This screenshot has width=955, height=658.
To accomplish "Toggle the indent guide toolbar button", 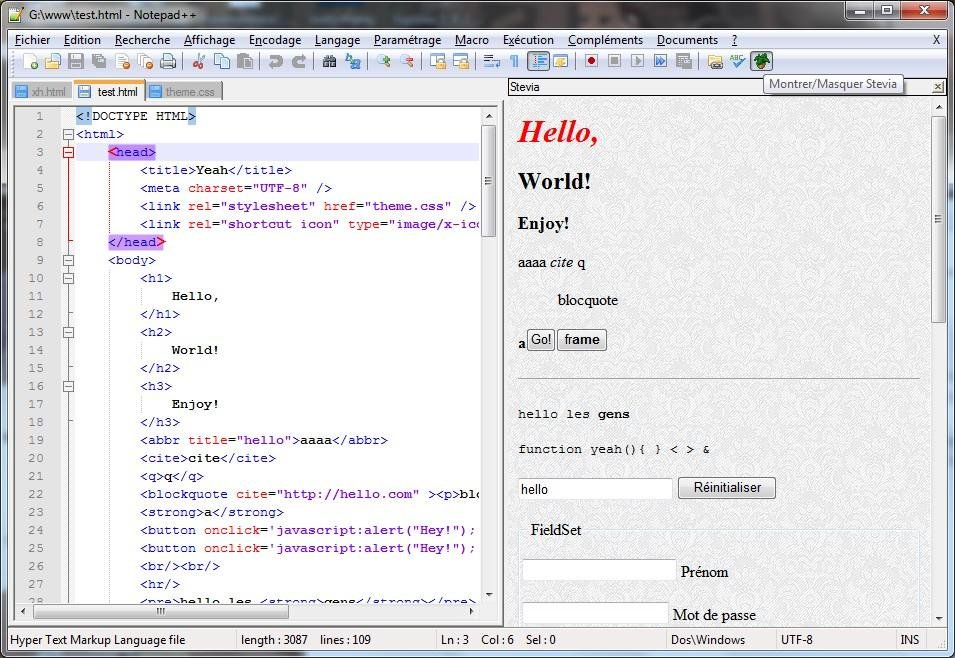I will 539,62.
